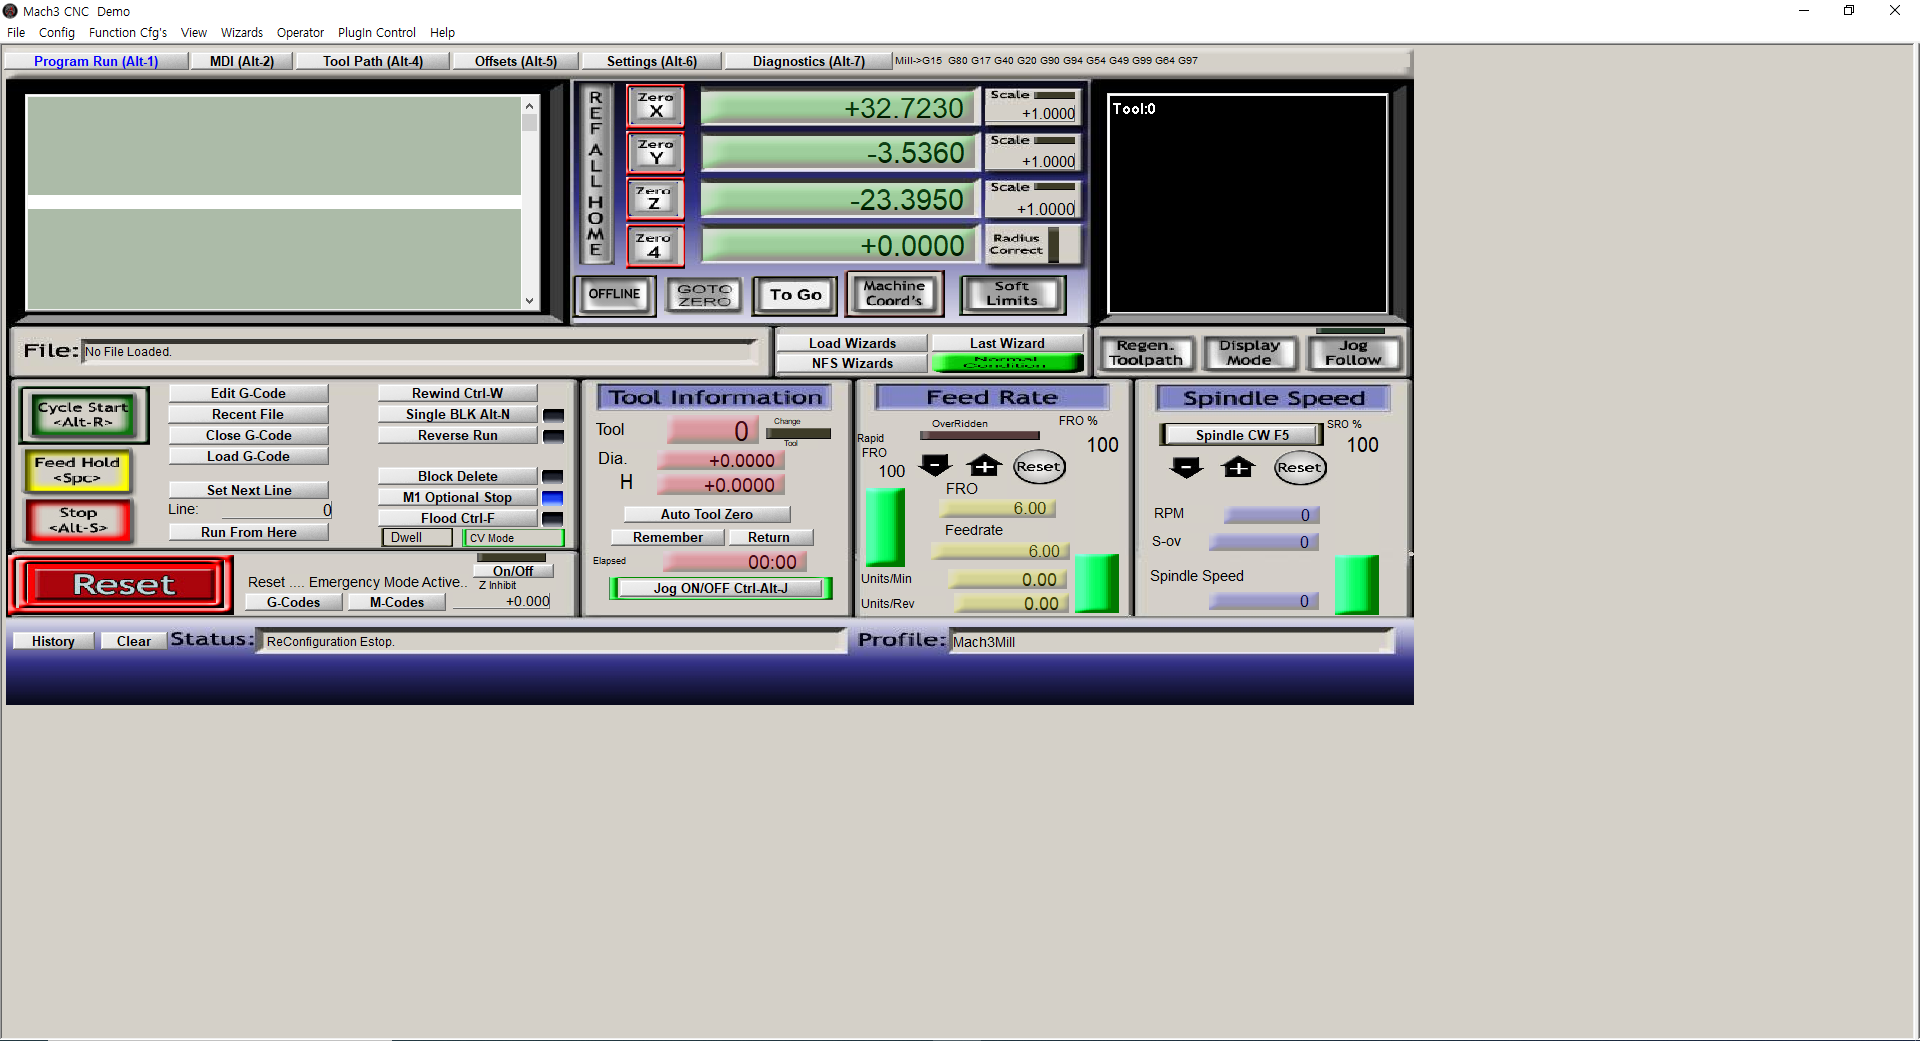Click the G-Codes button
The height and width of the screenshot is (1041, 1920).
pyautogui.click(x=294, y=602)
